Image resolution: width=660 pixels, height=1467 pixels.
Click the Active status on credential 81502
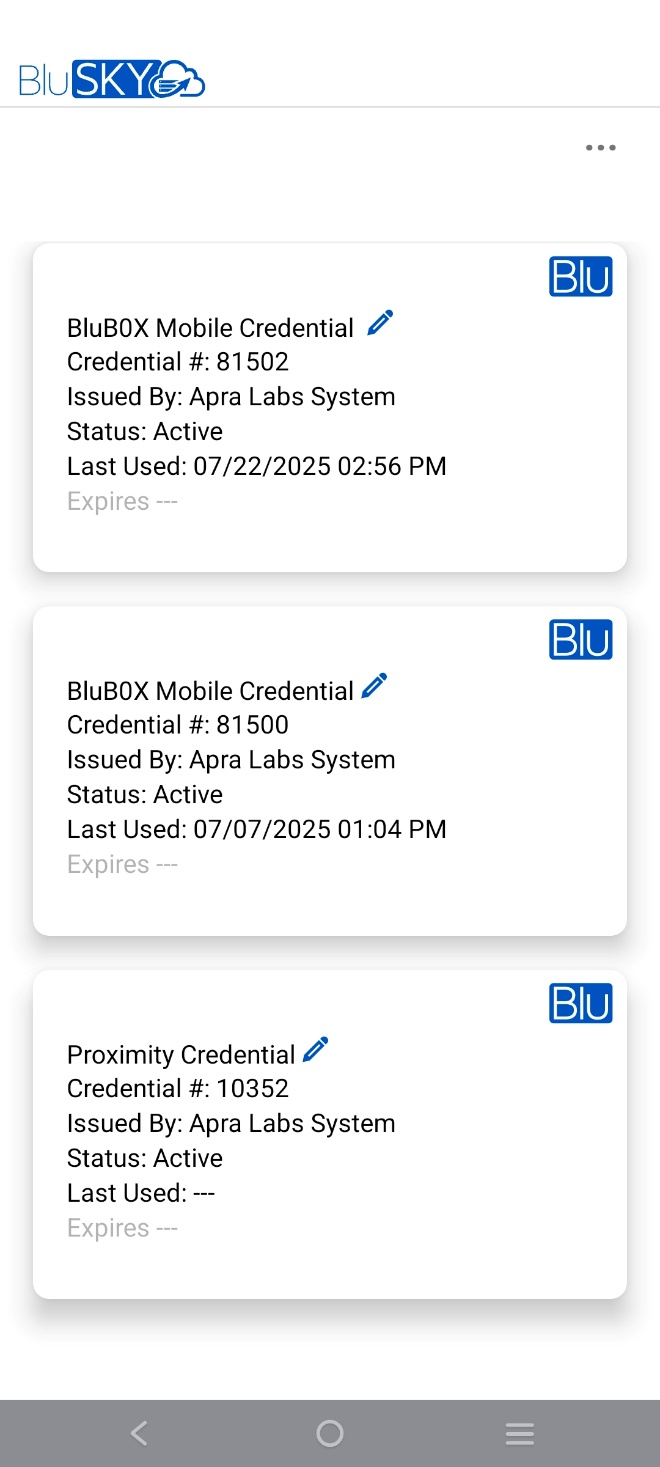(143, 431)
